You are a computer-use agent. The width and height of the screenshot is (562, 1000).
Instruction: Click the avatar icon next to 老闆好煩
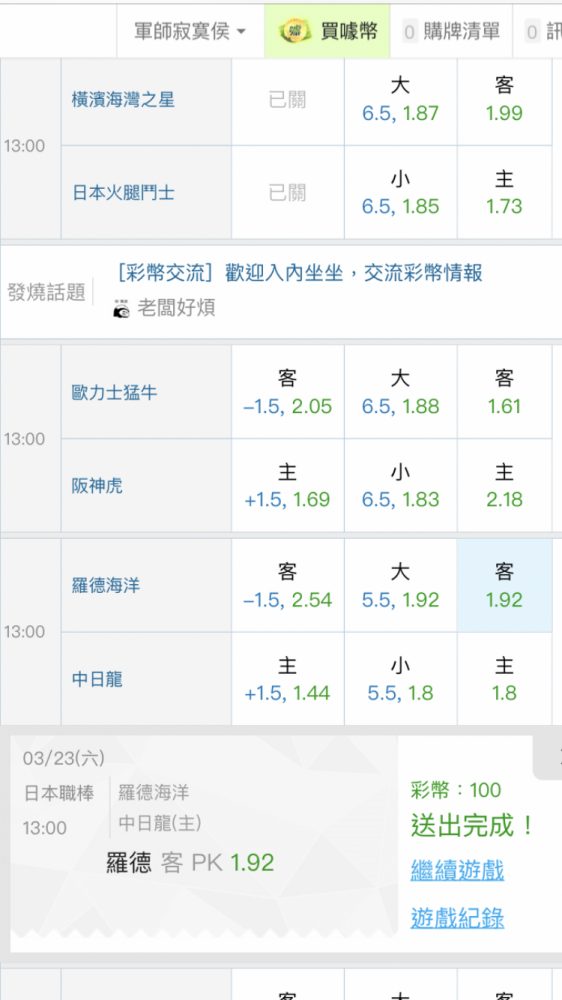coord(121,308)
